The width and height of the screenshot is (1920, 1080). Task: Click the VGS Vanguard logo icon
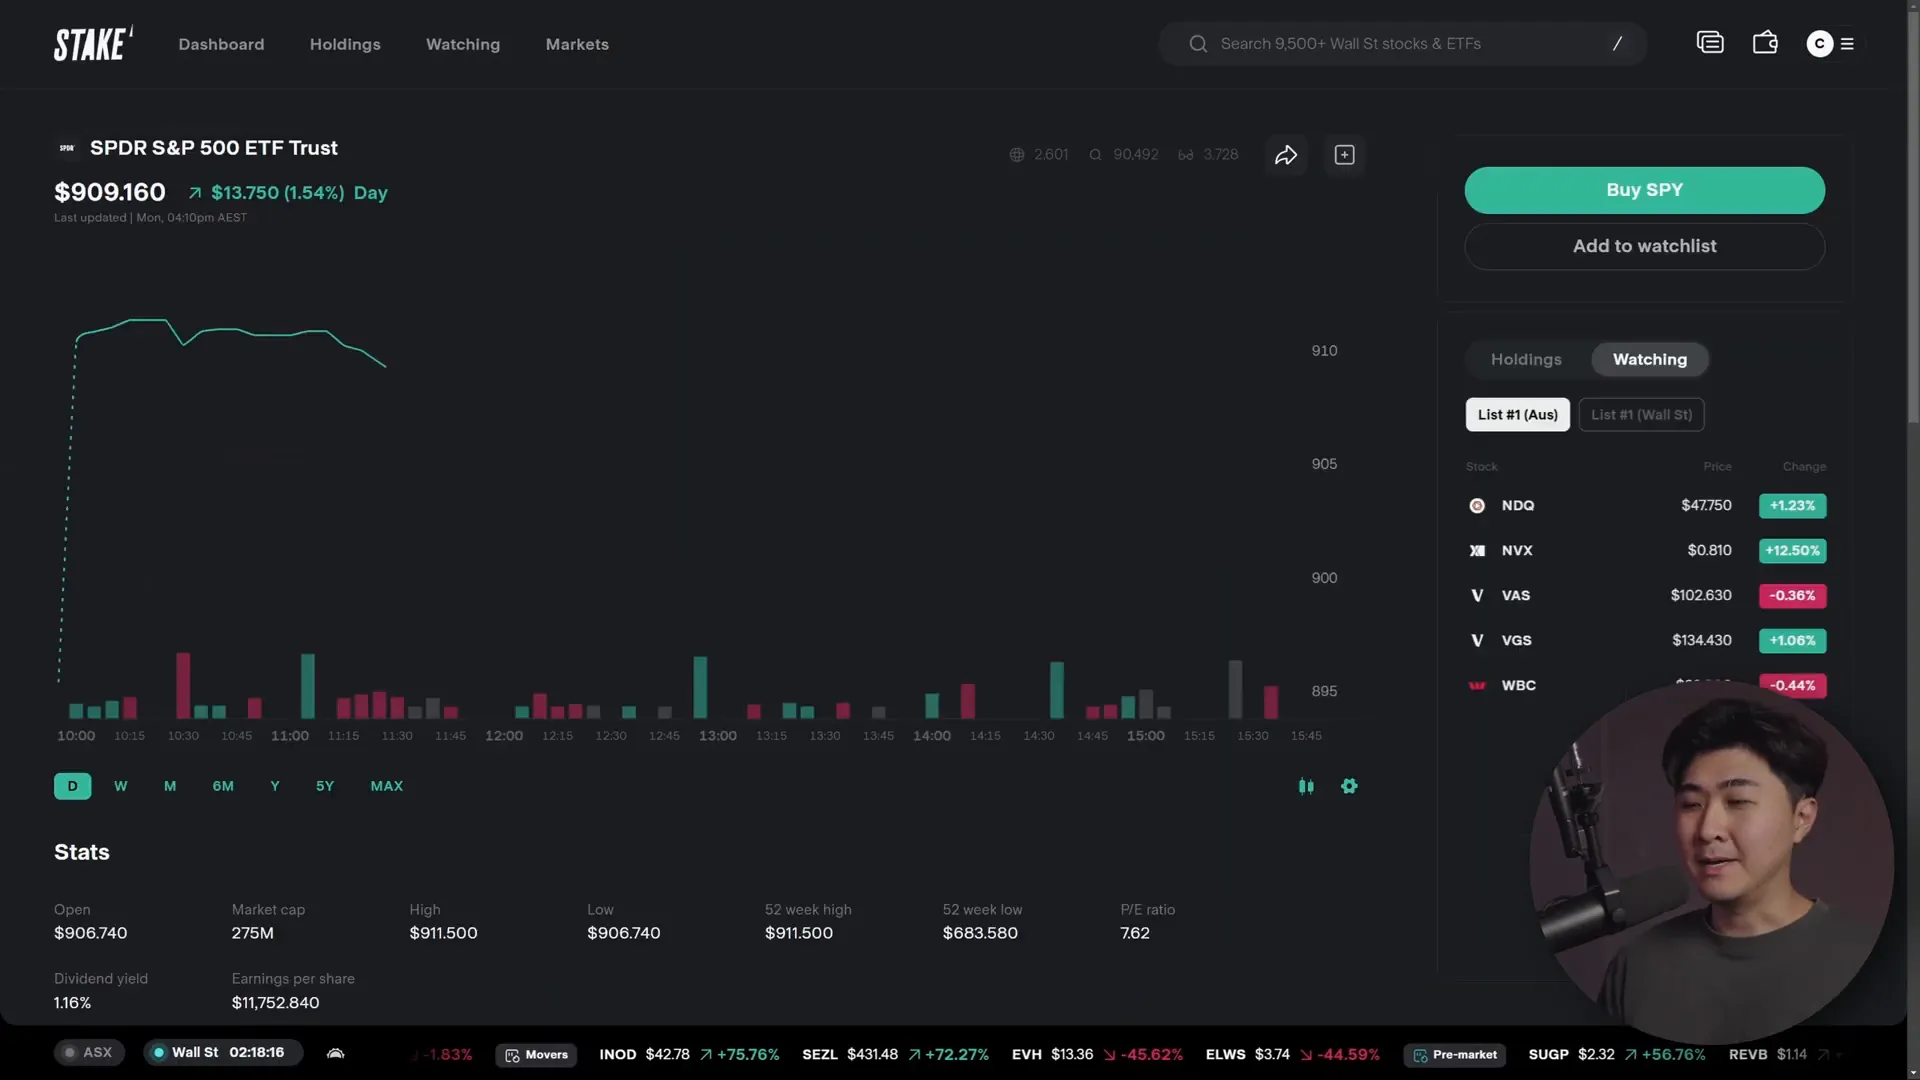(1477, 641)
